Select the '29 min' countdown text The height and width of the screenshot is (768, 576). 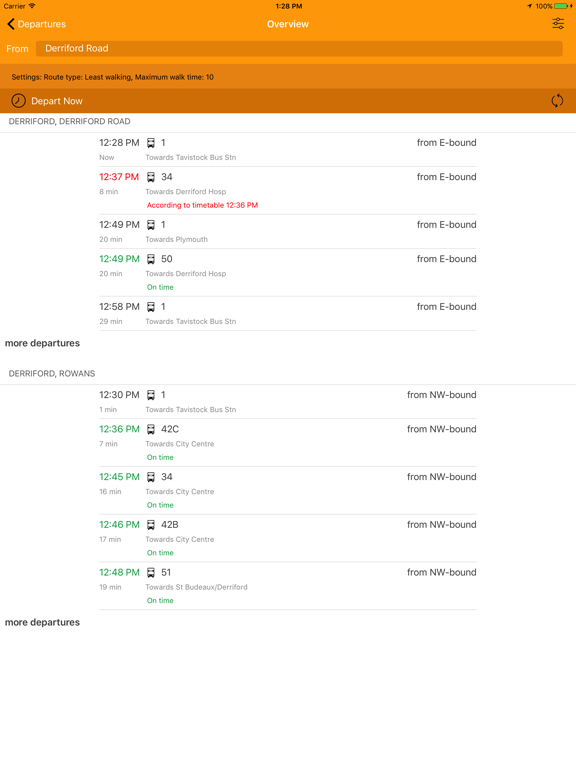click(111, 321)
